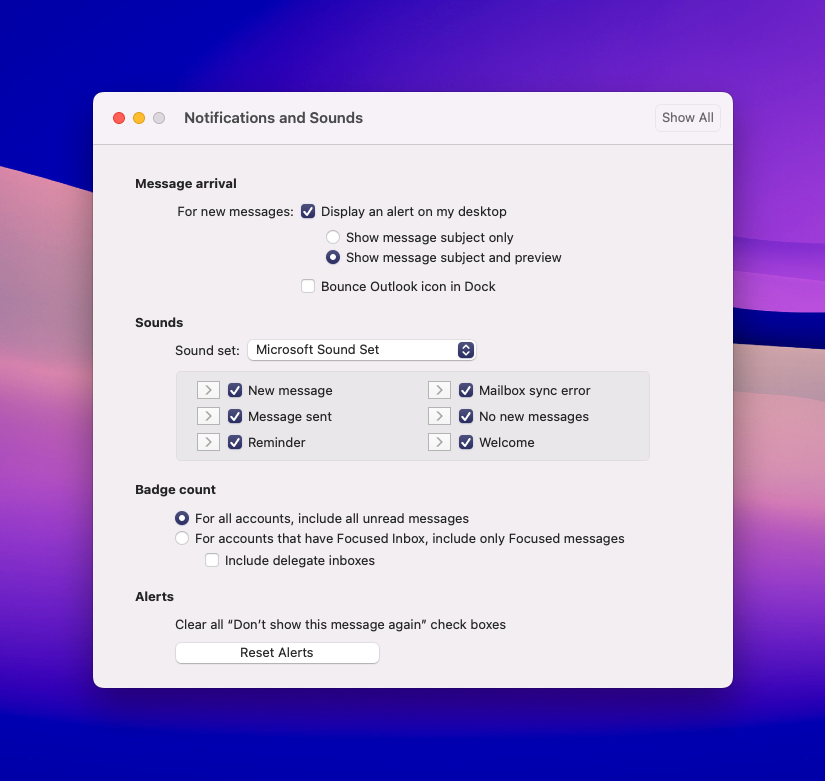Enable Bounce Outlook icon in Dock
825x781 pixels.
click(x=308, y=286)
